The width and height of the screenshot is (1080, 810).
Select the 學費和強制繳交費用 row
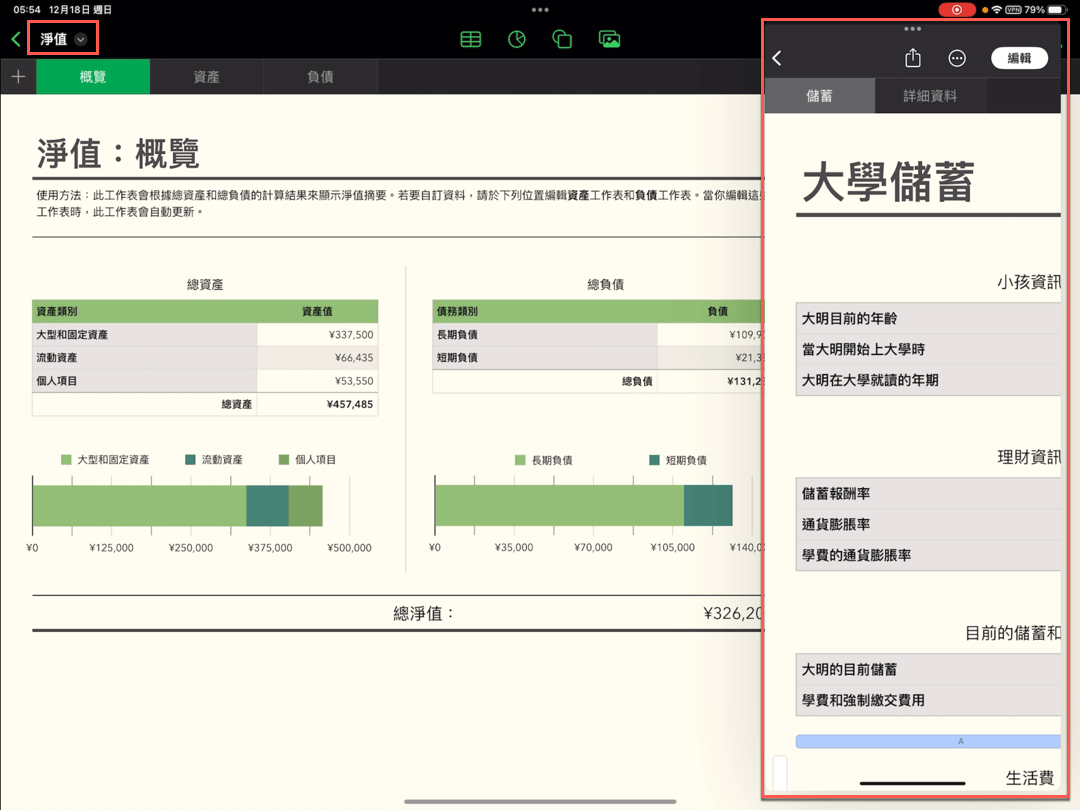(x=928, y=700)
